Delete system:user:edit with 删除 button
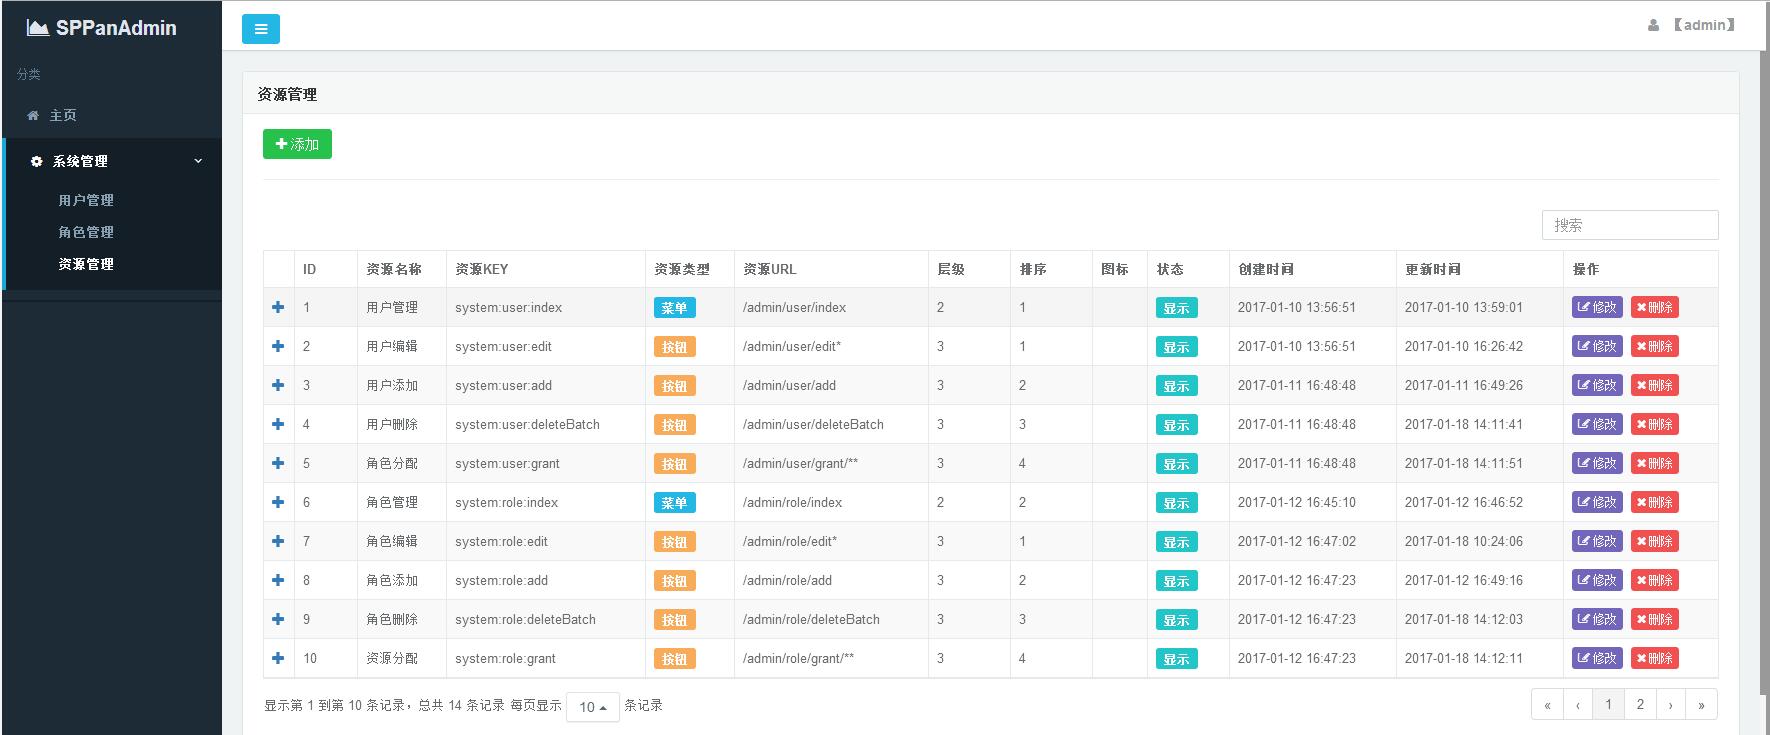This screenshot has width=1770, height=735. tap(1654, 346)
